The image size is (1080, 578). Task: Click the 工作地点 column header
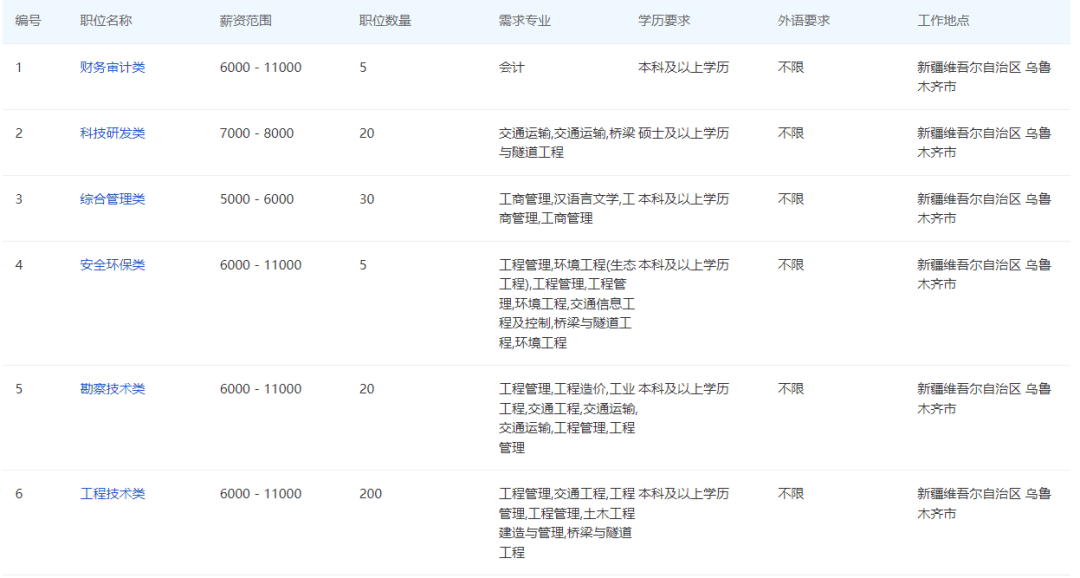(943, 21)
